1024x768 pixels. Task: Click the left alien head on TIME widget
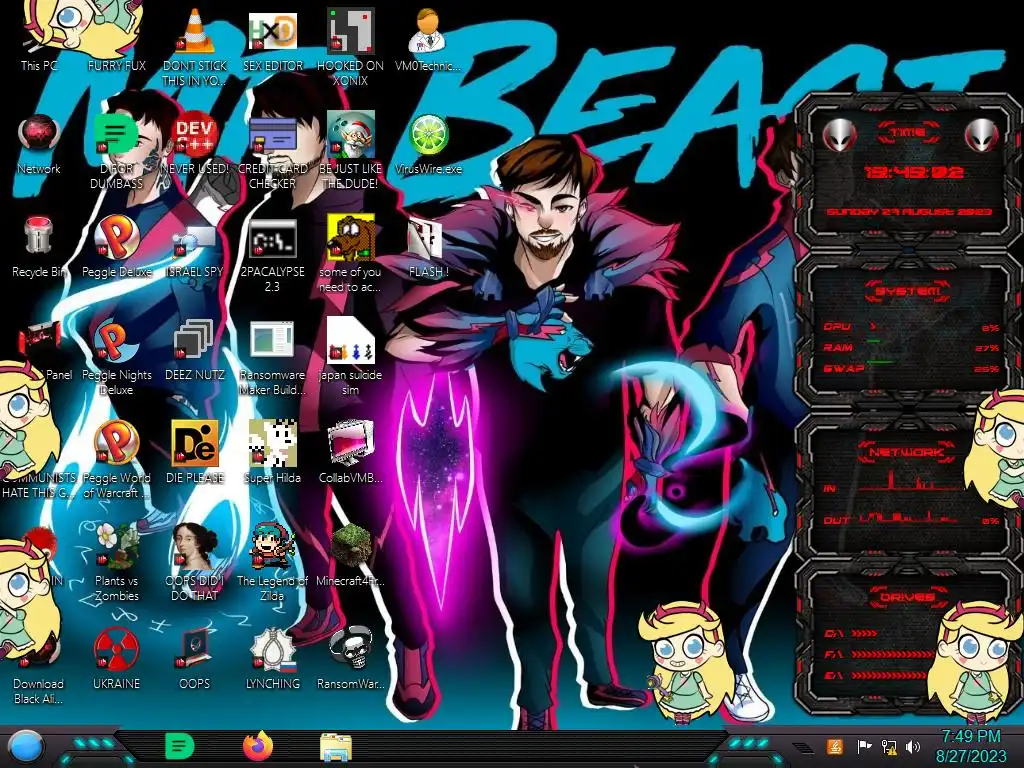(x=839, y=136)
